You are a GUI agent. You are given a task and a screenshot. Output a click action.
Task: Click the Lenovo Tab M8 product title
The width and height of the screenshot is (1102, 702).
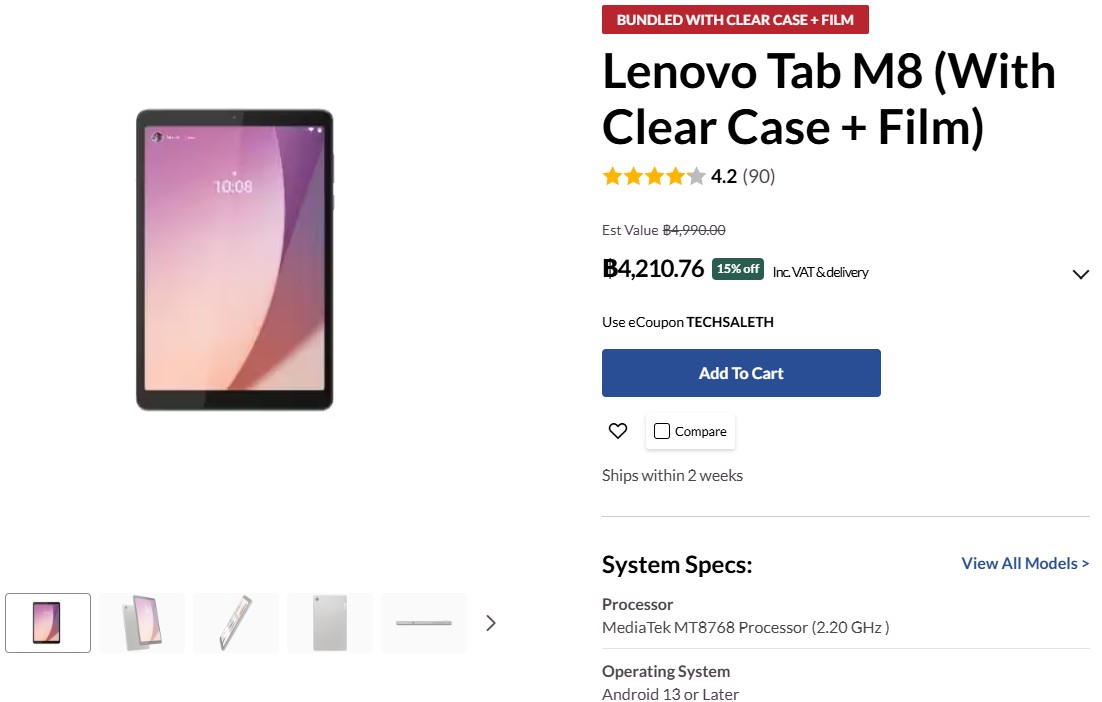(x=829, y=99)
